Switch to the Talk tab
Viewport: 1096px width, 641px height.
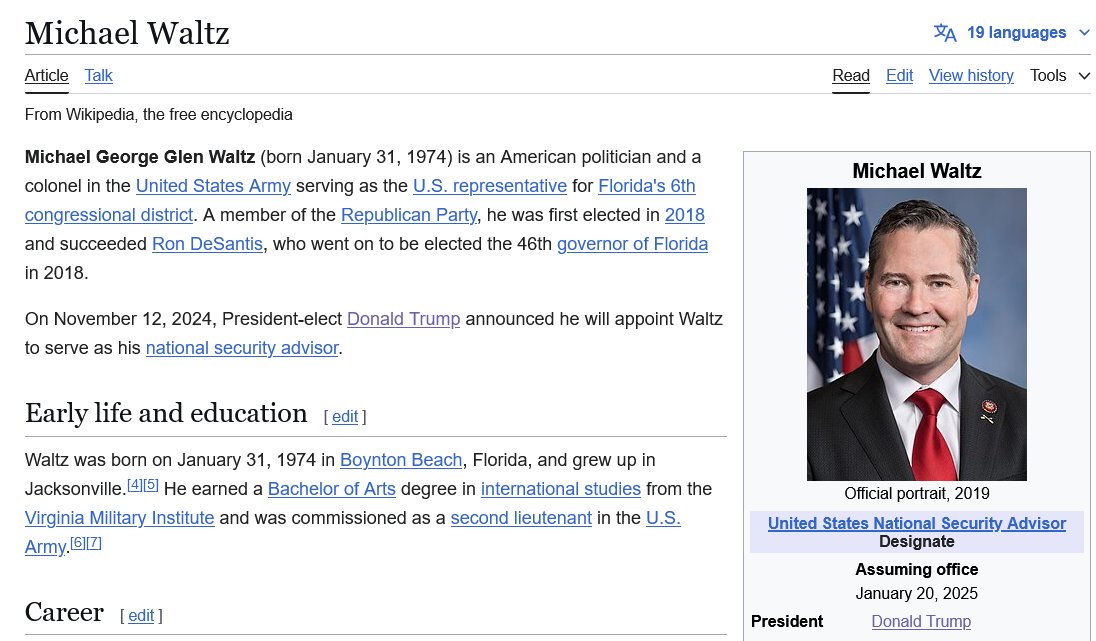click(x=99, y=76)
